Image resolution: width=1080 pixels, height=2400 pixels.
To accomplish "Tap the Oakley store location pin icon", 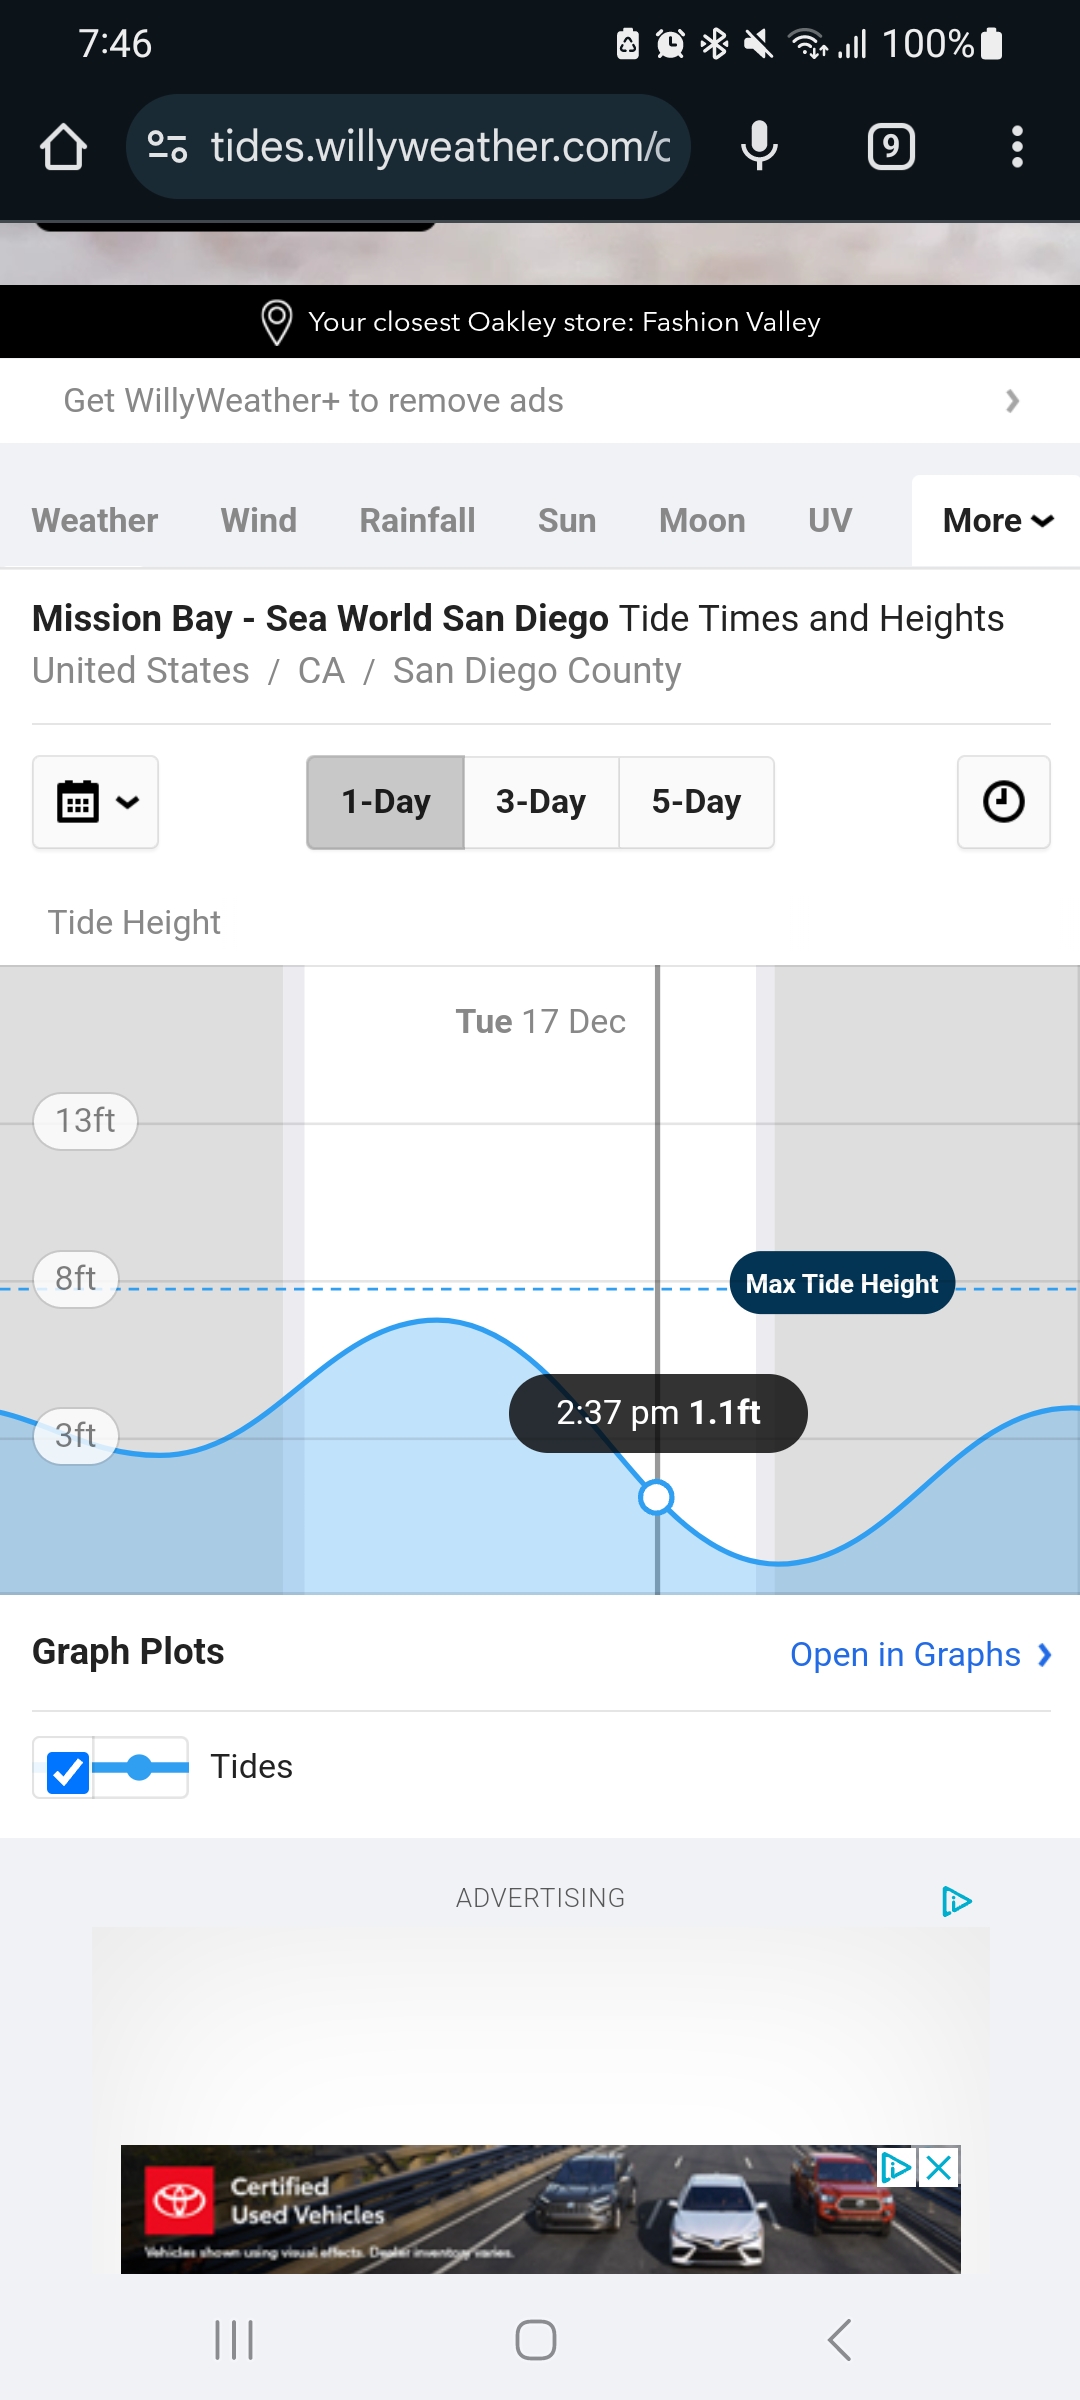I will coord(276,322).
